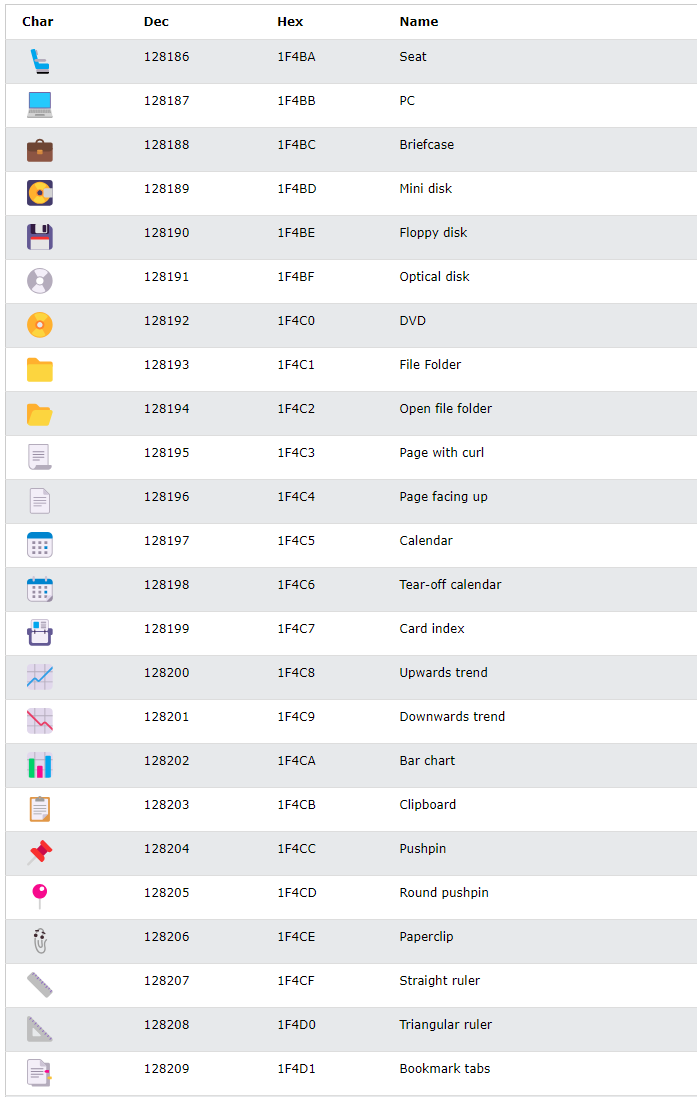Select the Card index emoji
This screenshot has height=1097, width=697.
coord(40,632)
